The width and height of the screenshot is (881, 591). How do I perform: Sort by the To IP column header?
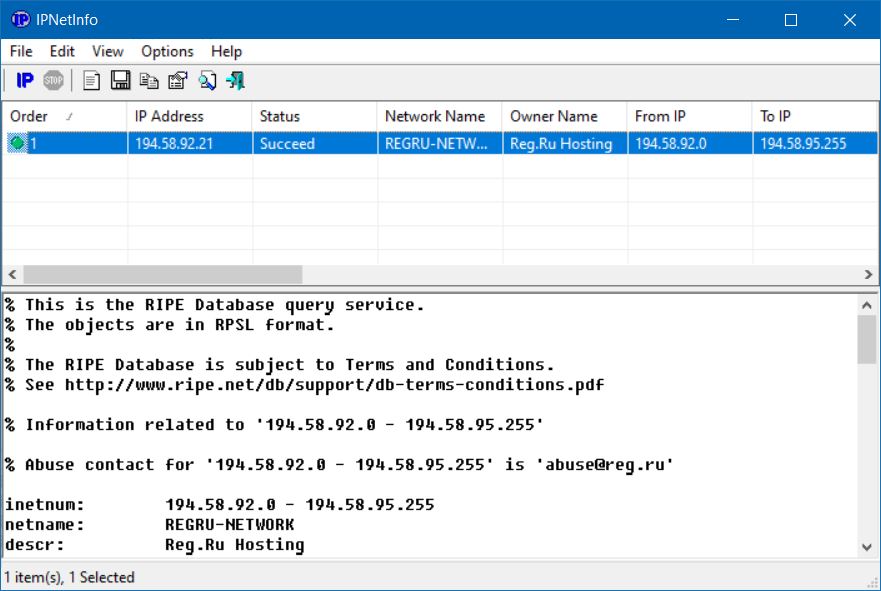tap(815, 116)
